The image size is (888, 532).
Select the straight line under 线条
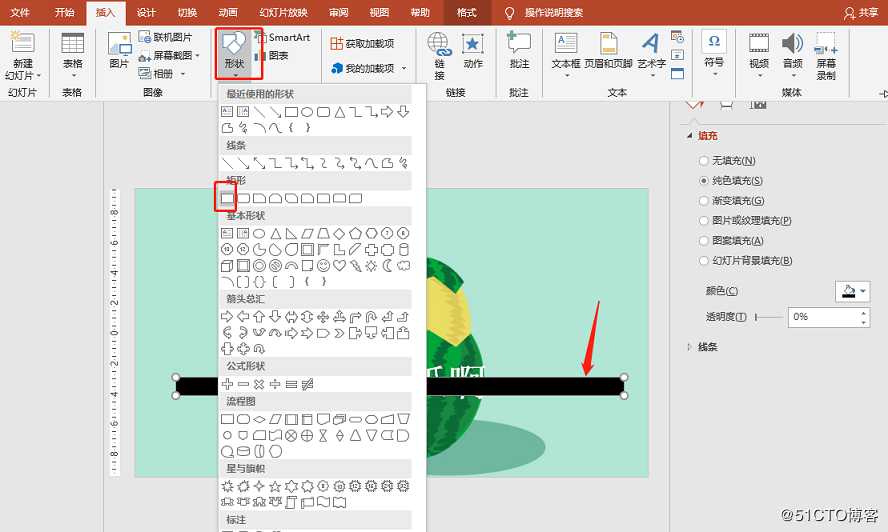[227, 163]
